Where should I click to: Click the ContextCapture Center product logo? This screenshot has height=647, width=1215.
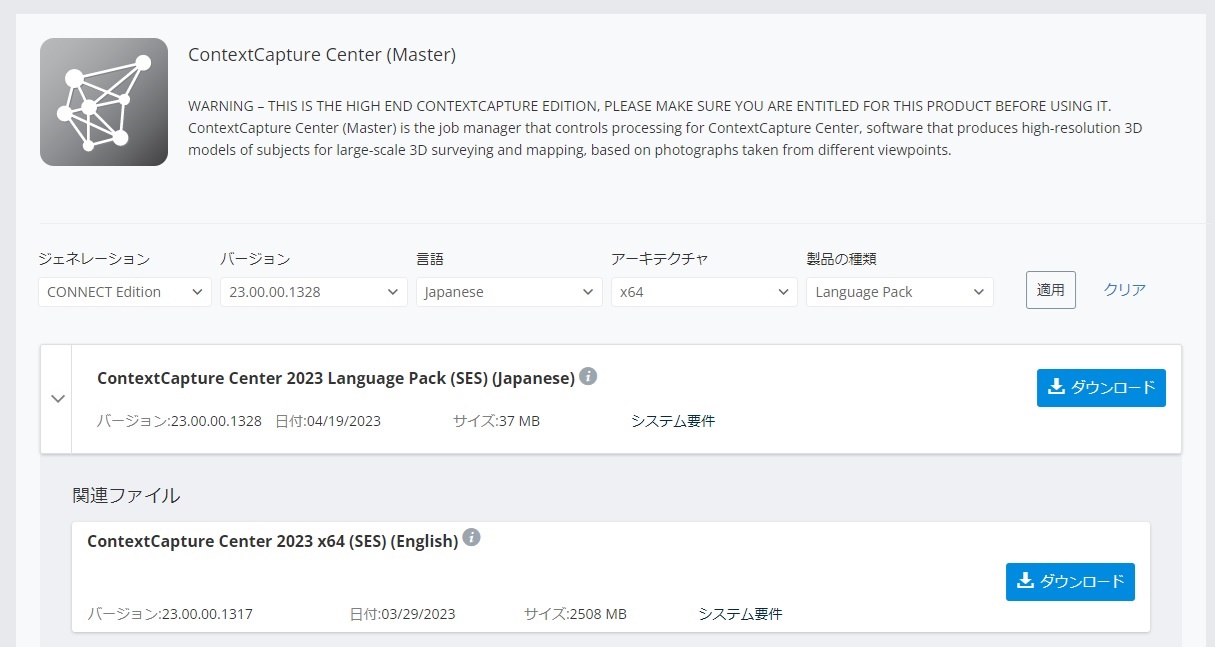click(104, 102)
